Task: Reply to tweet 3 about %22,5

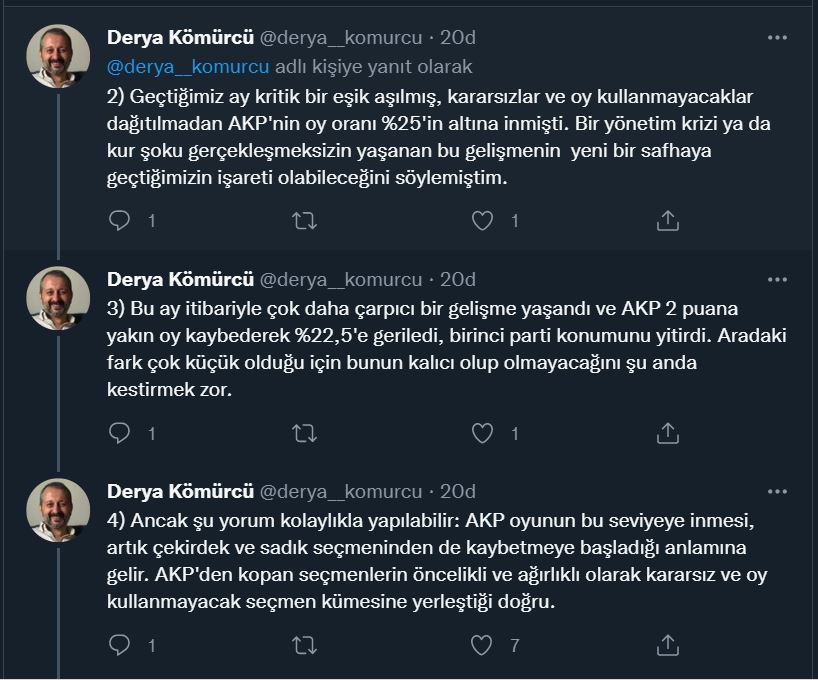Action: point(119,433)
